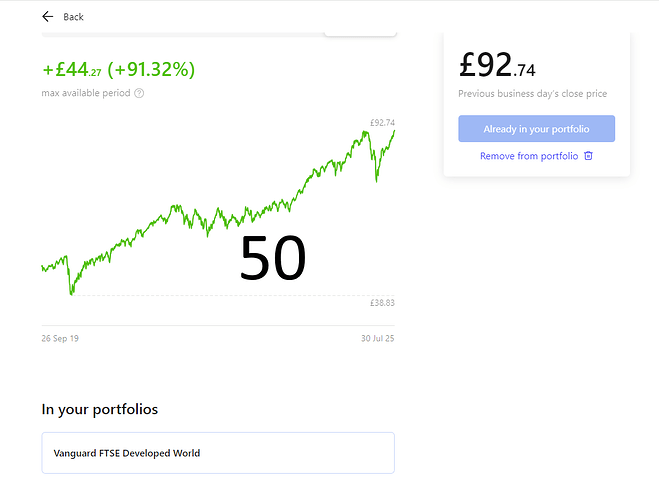This screenshot has height=500, width=659.
Task: Click the trash bin icon
Action: point(588,156)
